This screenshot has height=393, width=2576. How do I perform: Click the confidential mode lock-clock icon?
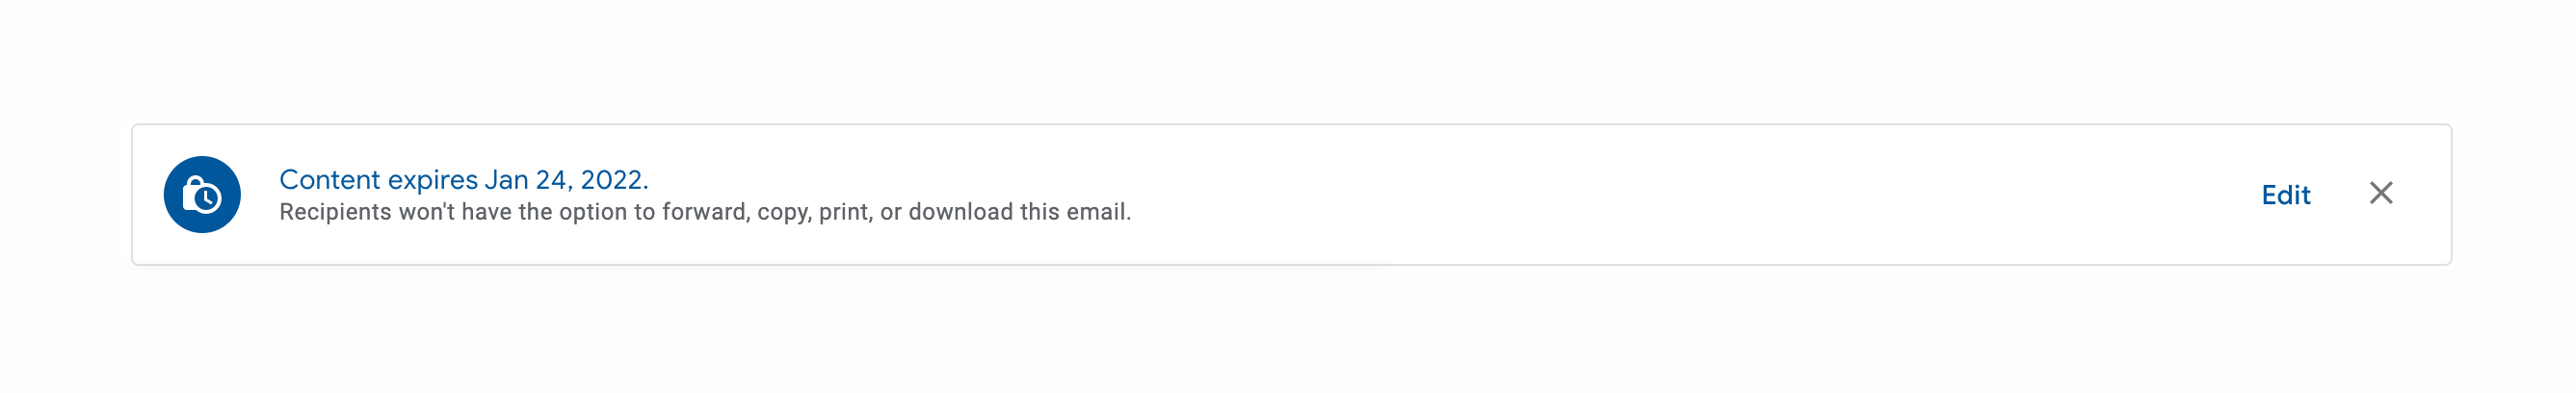click(x=202, y=195)
